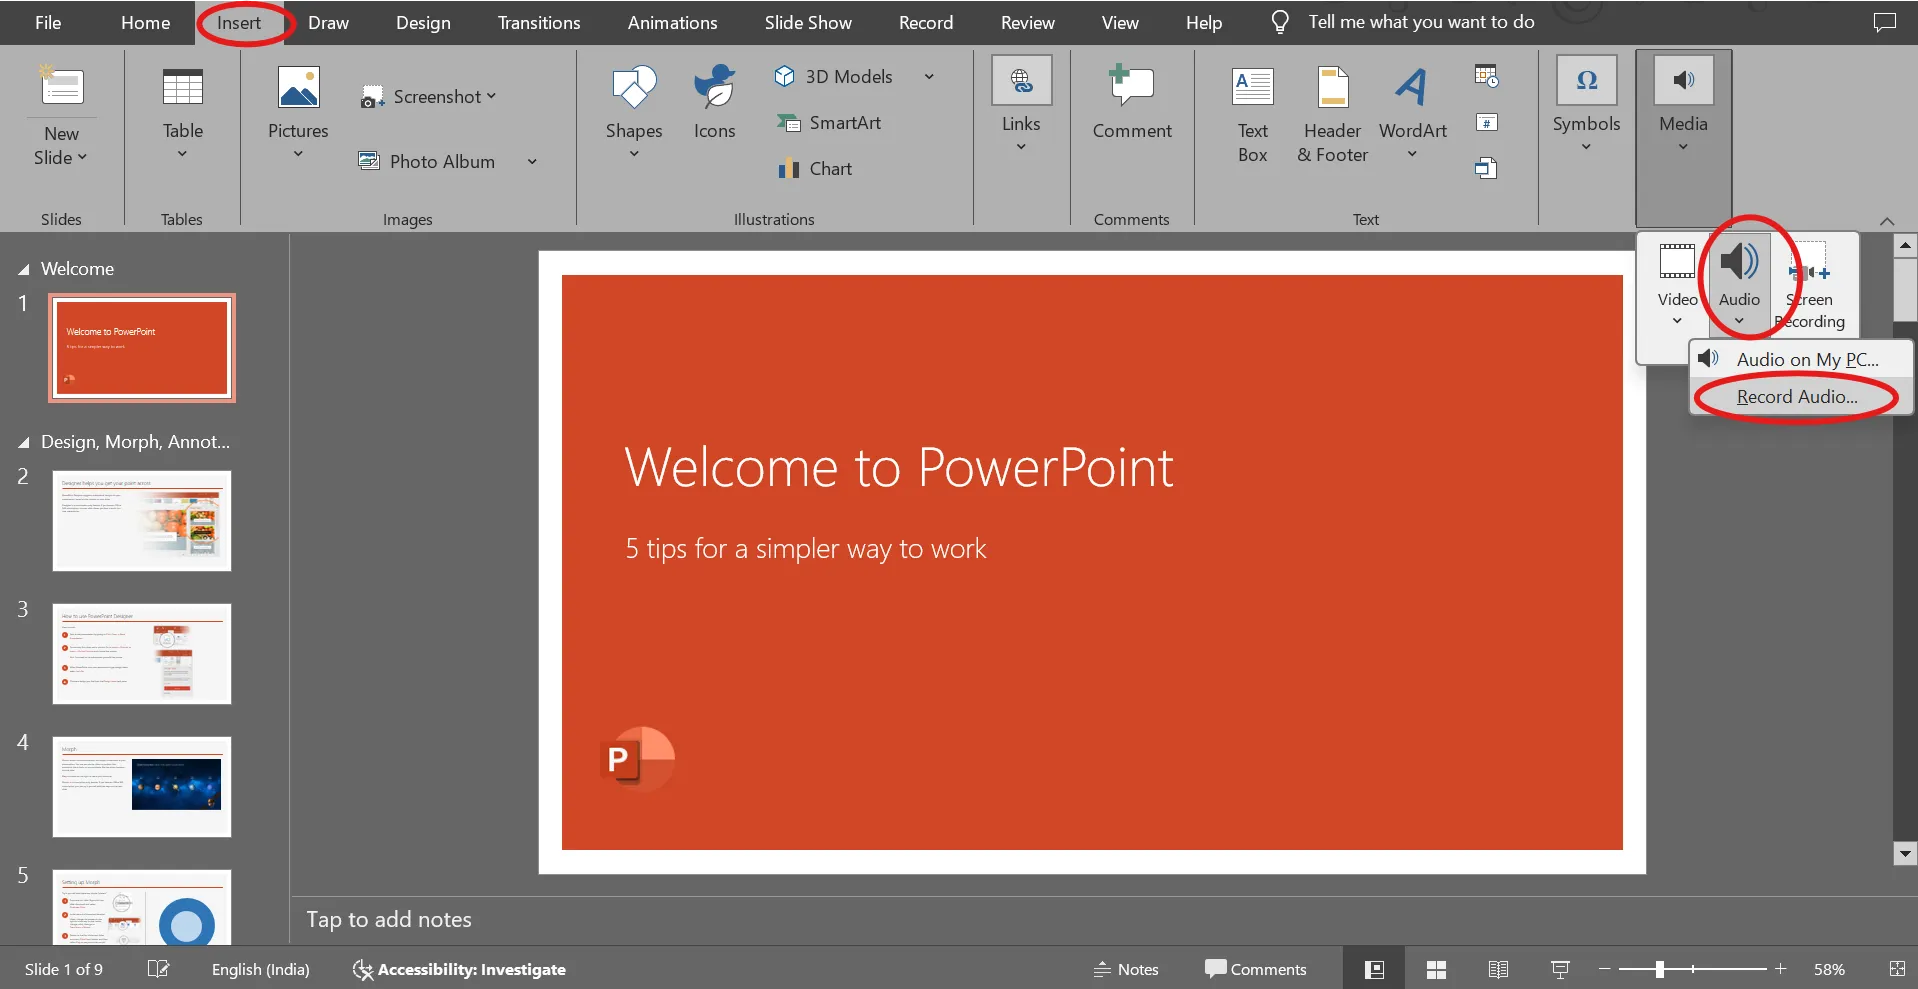Insert a Table using the grid icon
Image resolution: width=1918 pixels, height=989 pixels.
coord(183,88)
